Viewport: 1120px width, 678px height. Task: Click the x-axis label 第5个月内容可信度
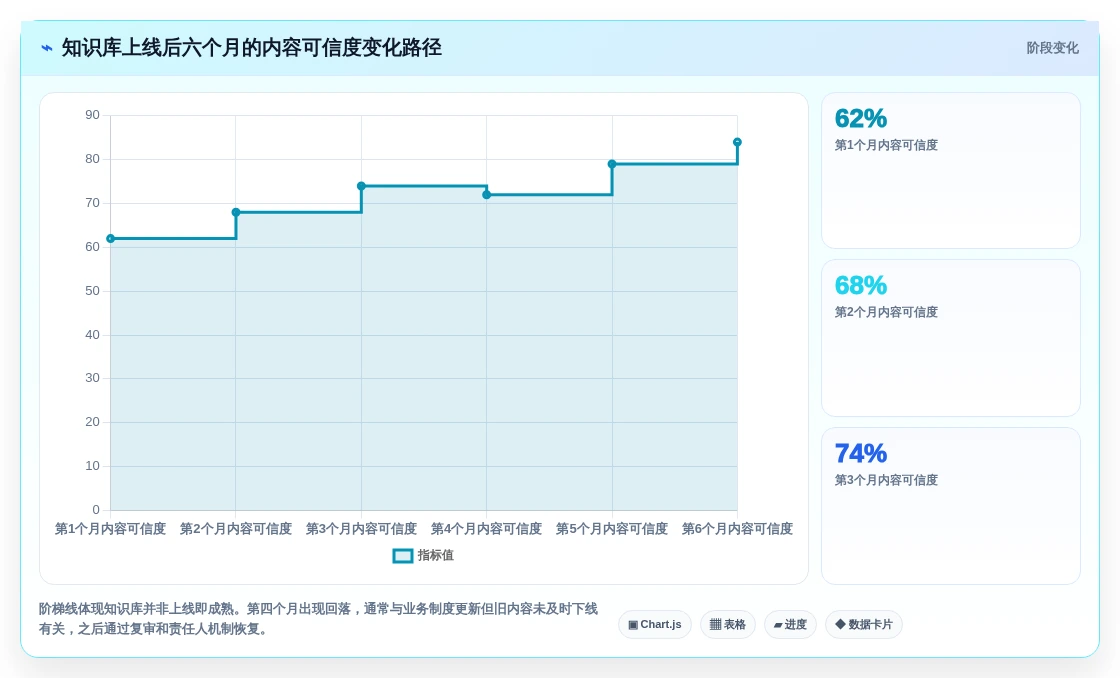612,529
